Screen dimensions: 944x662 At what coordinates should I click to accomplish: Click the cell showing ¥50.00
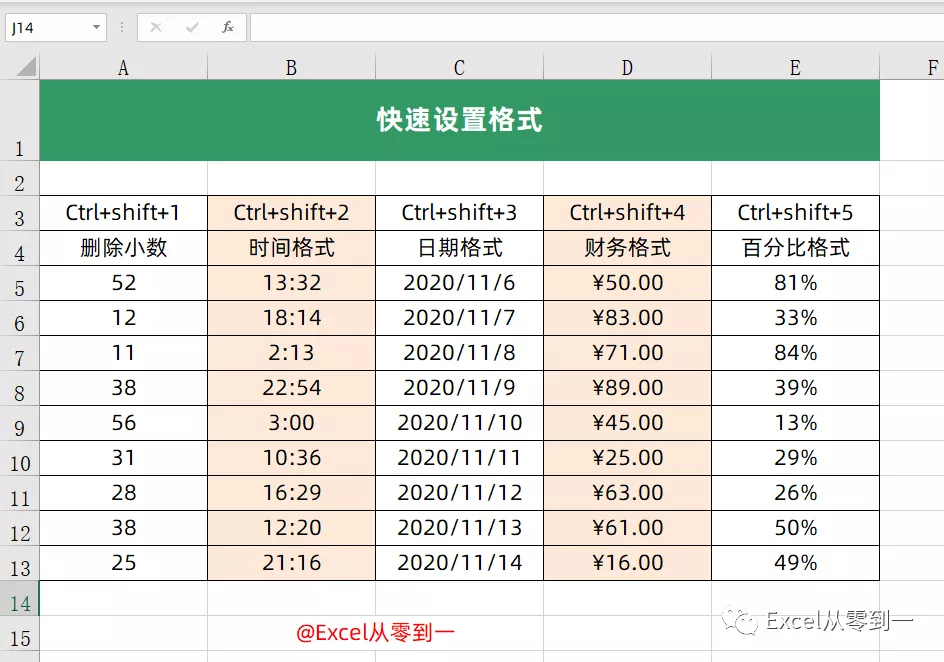(626, 283)
